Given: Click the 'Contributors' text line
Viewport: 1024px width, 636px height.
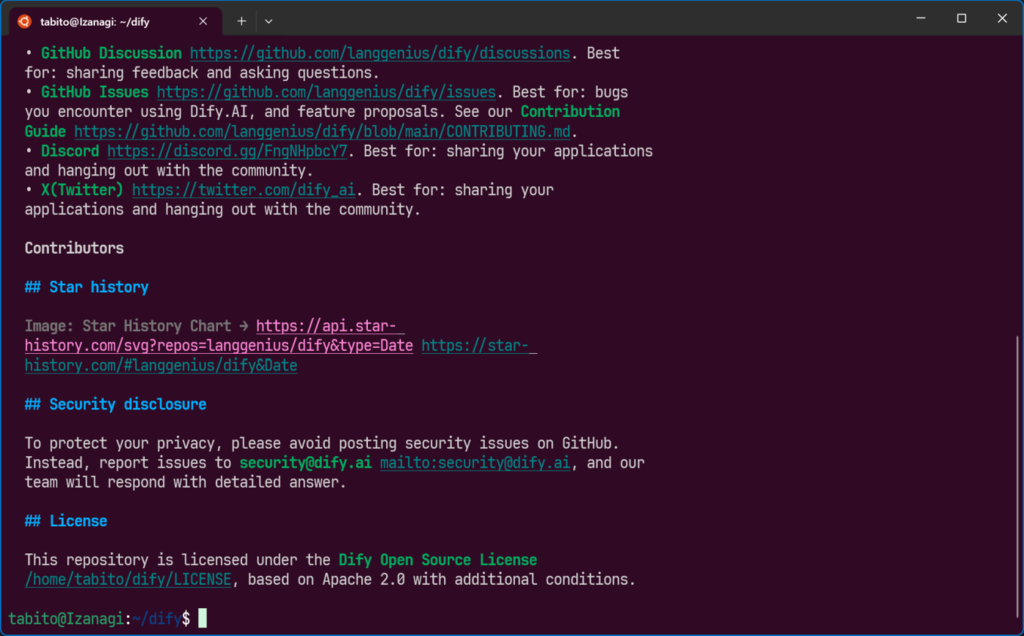Looking at the screenshot, I should [74, 248].
